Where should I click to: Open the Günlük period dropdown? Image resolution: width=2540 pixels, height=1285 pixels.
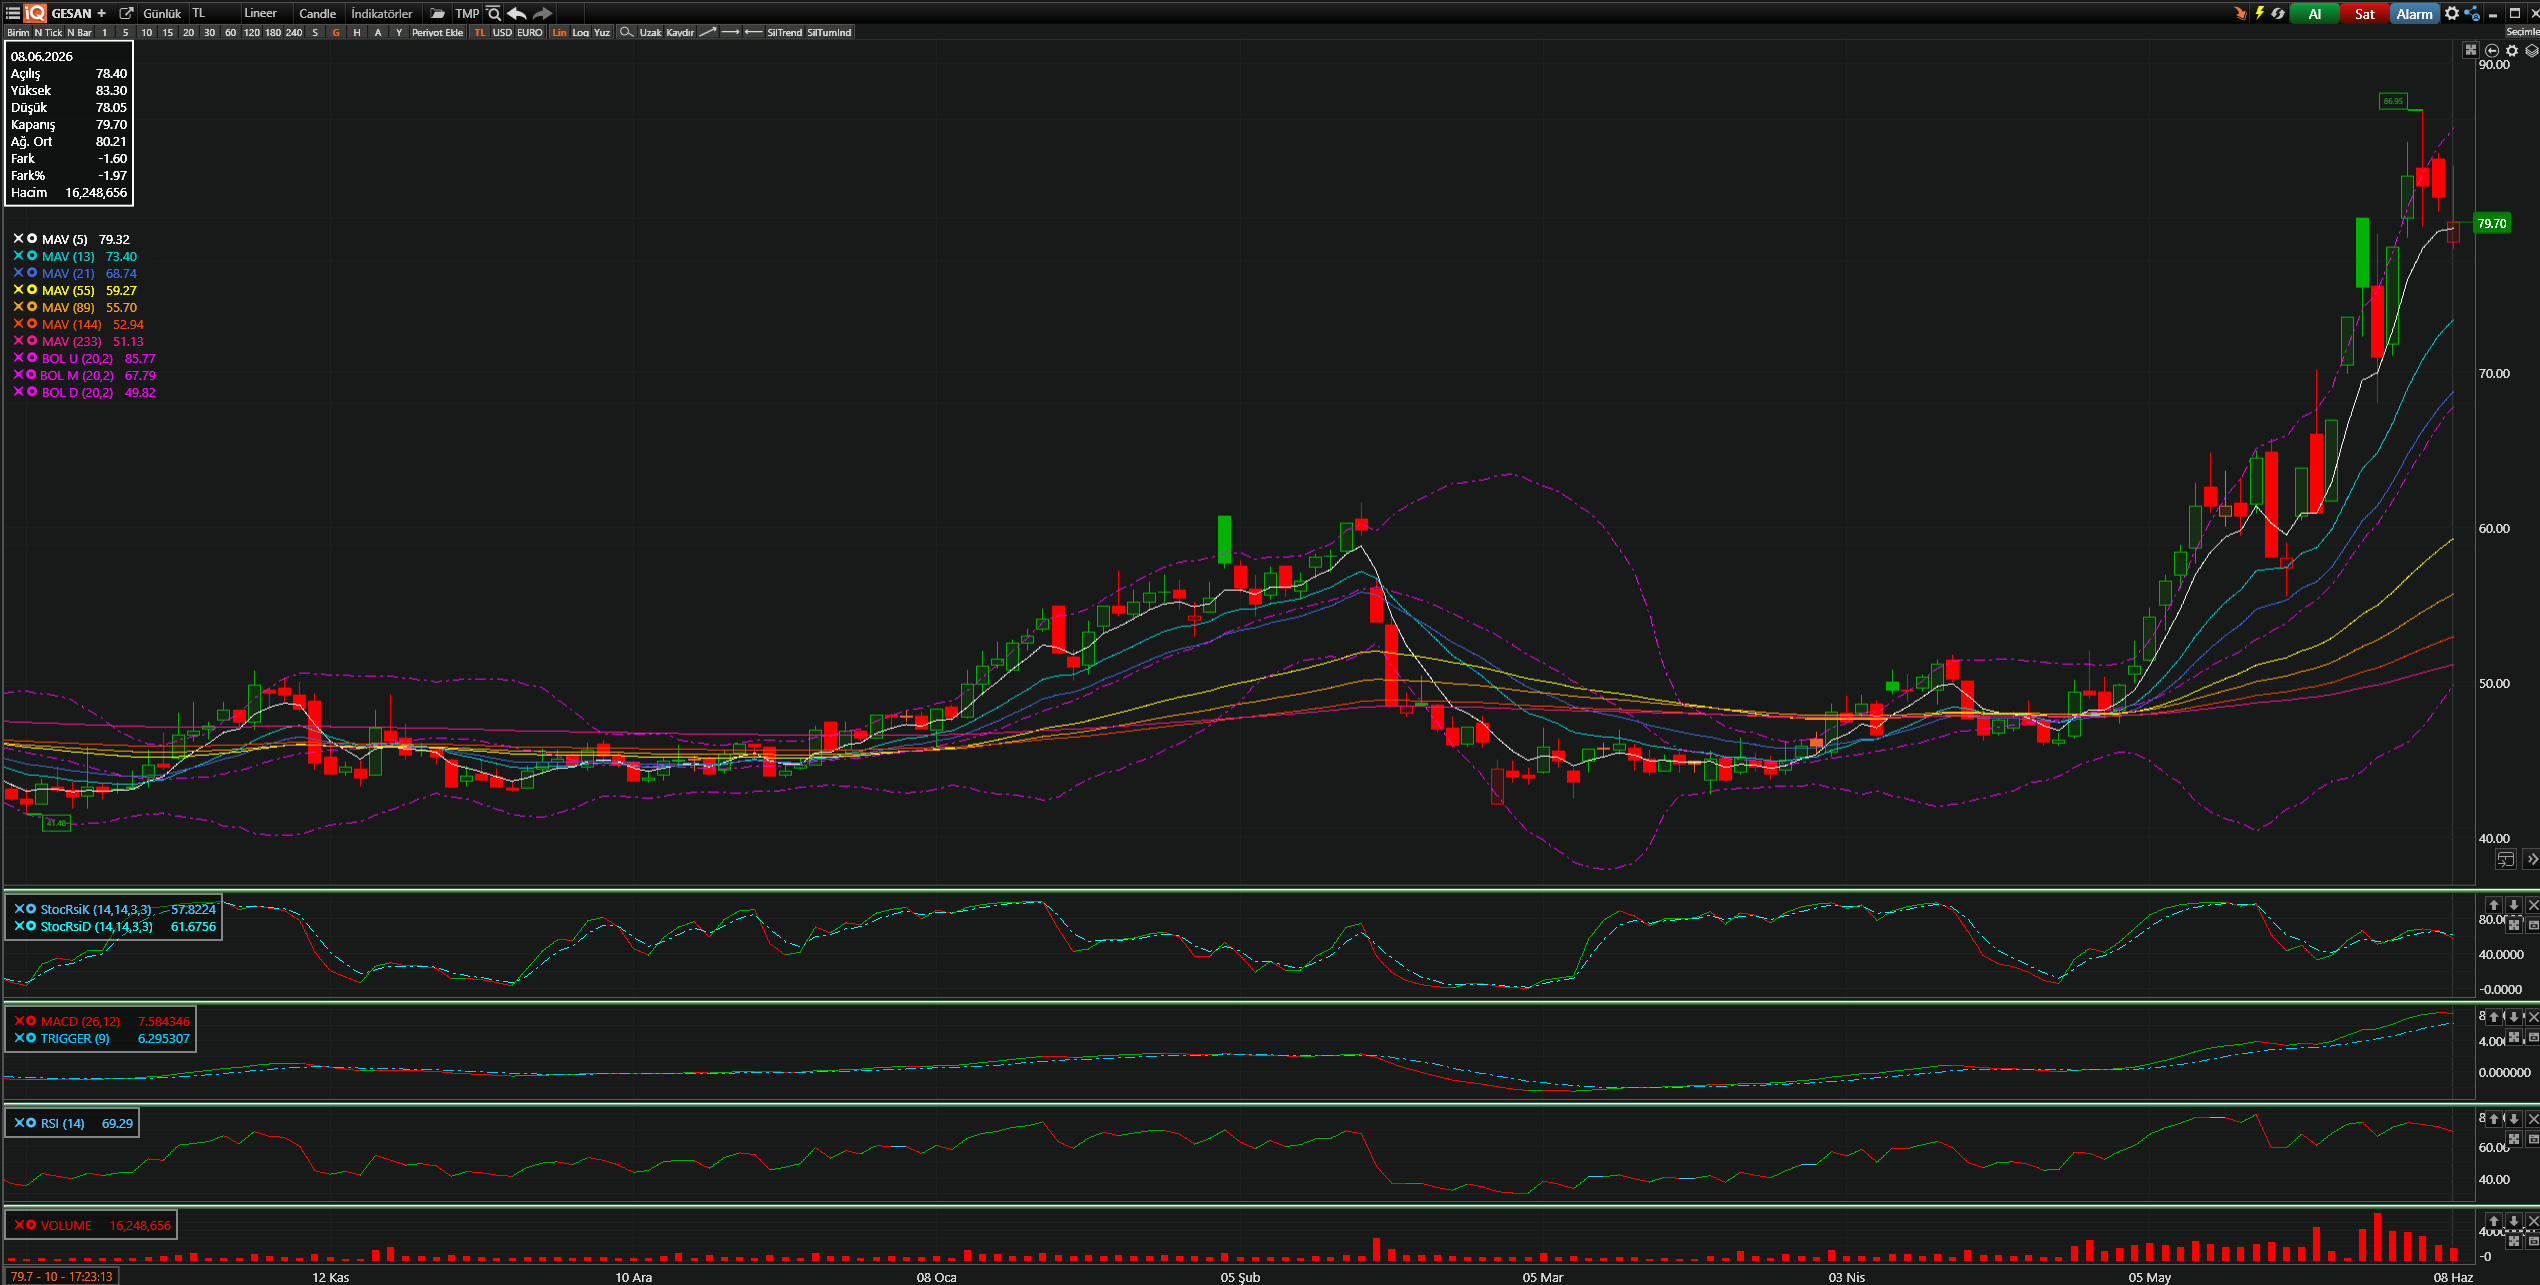click(x=162, y=13)
